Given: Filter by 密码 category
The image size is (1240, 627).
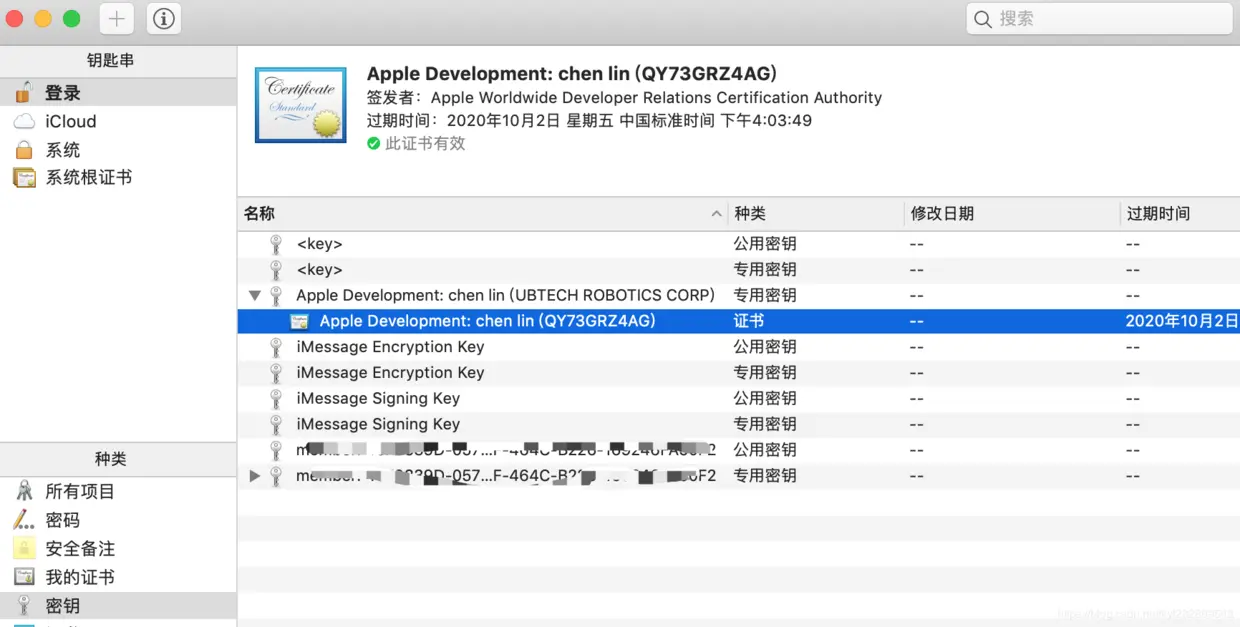Looking at the screenshot, I should [62, 520].
